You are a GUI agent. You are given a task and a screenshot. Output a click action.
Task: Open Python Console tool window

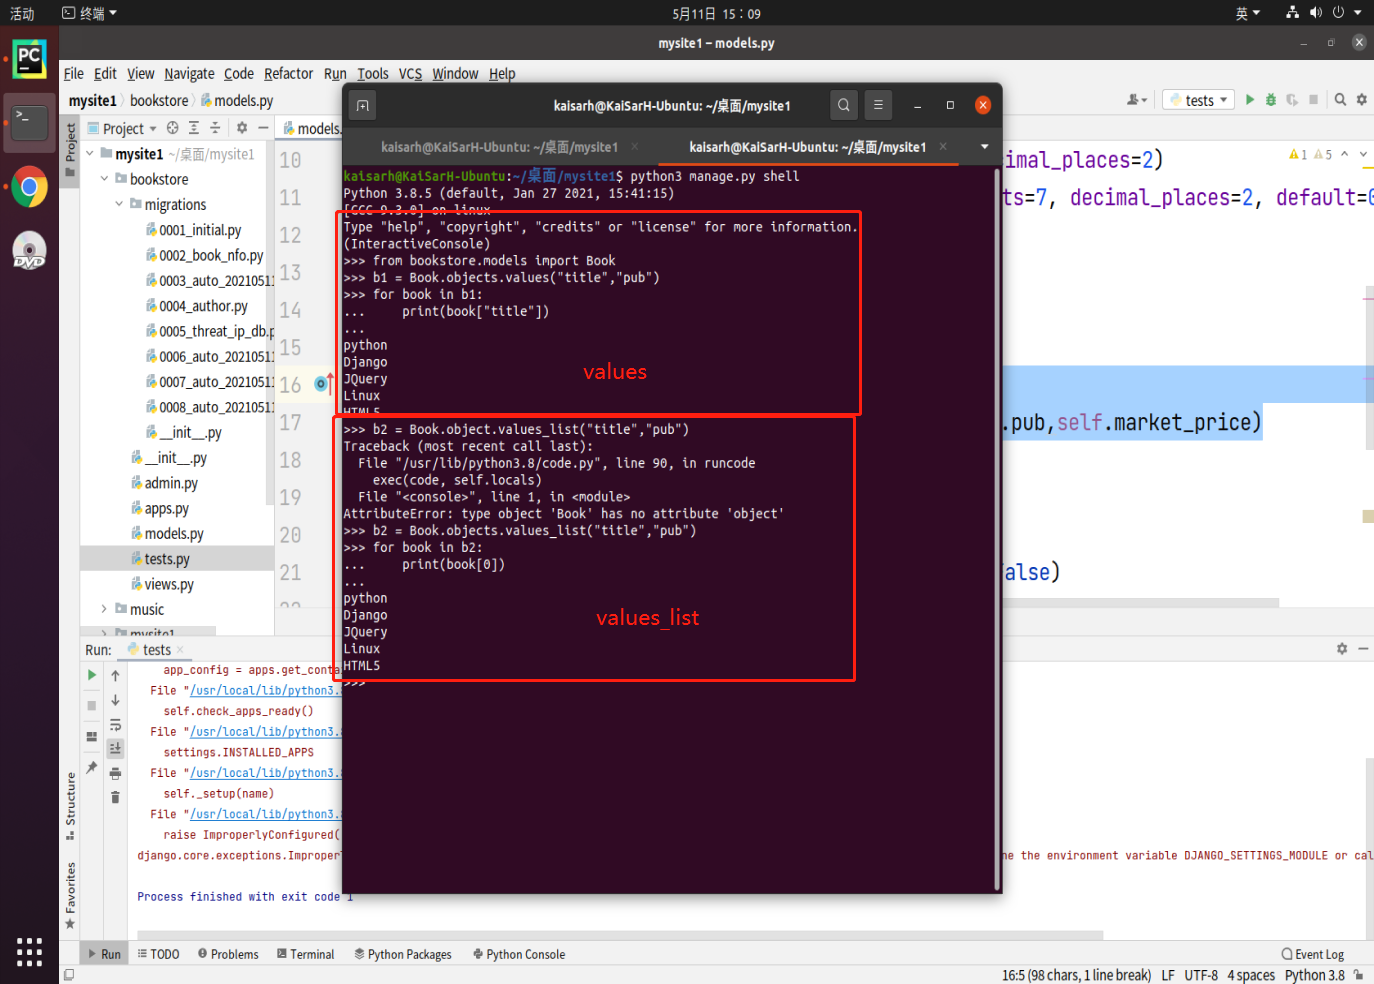518,954
